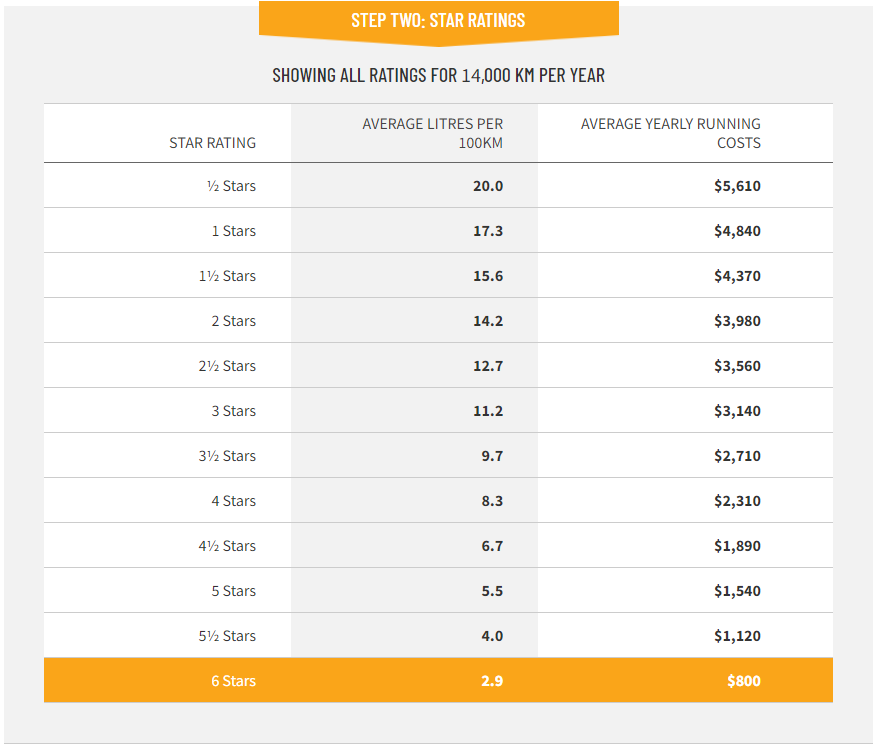878x745 pixels.
Task: Click the 2½ Stars rating row
Action: (x=438, y=365)
